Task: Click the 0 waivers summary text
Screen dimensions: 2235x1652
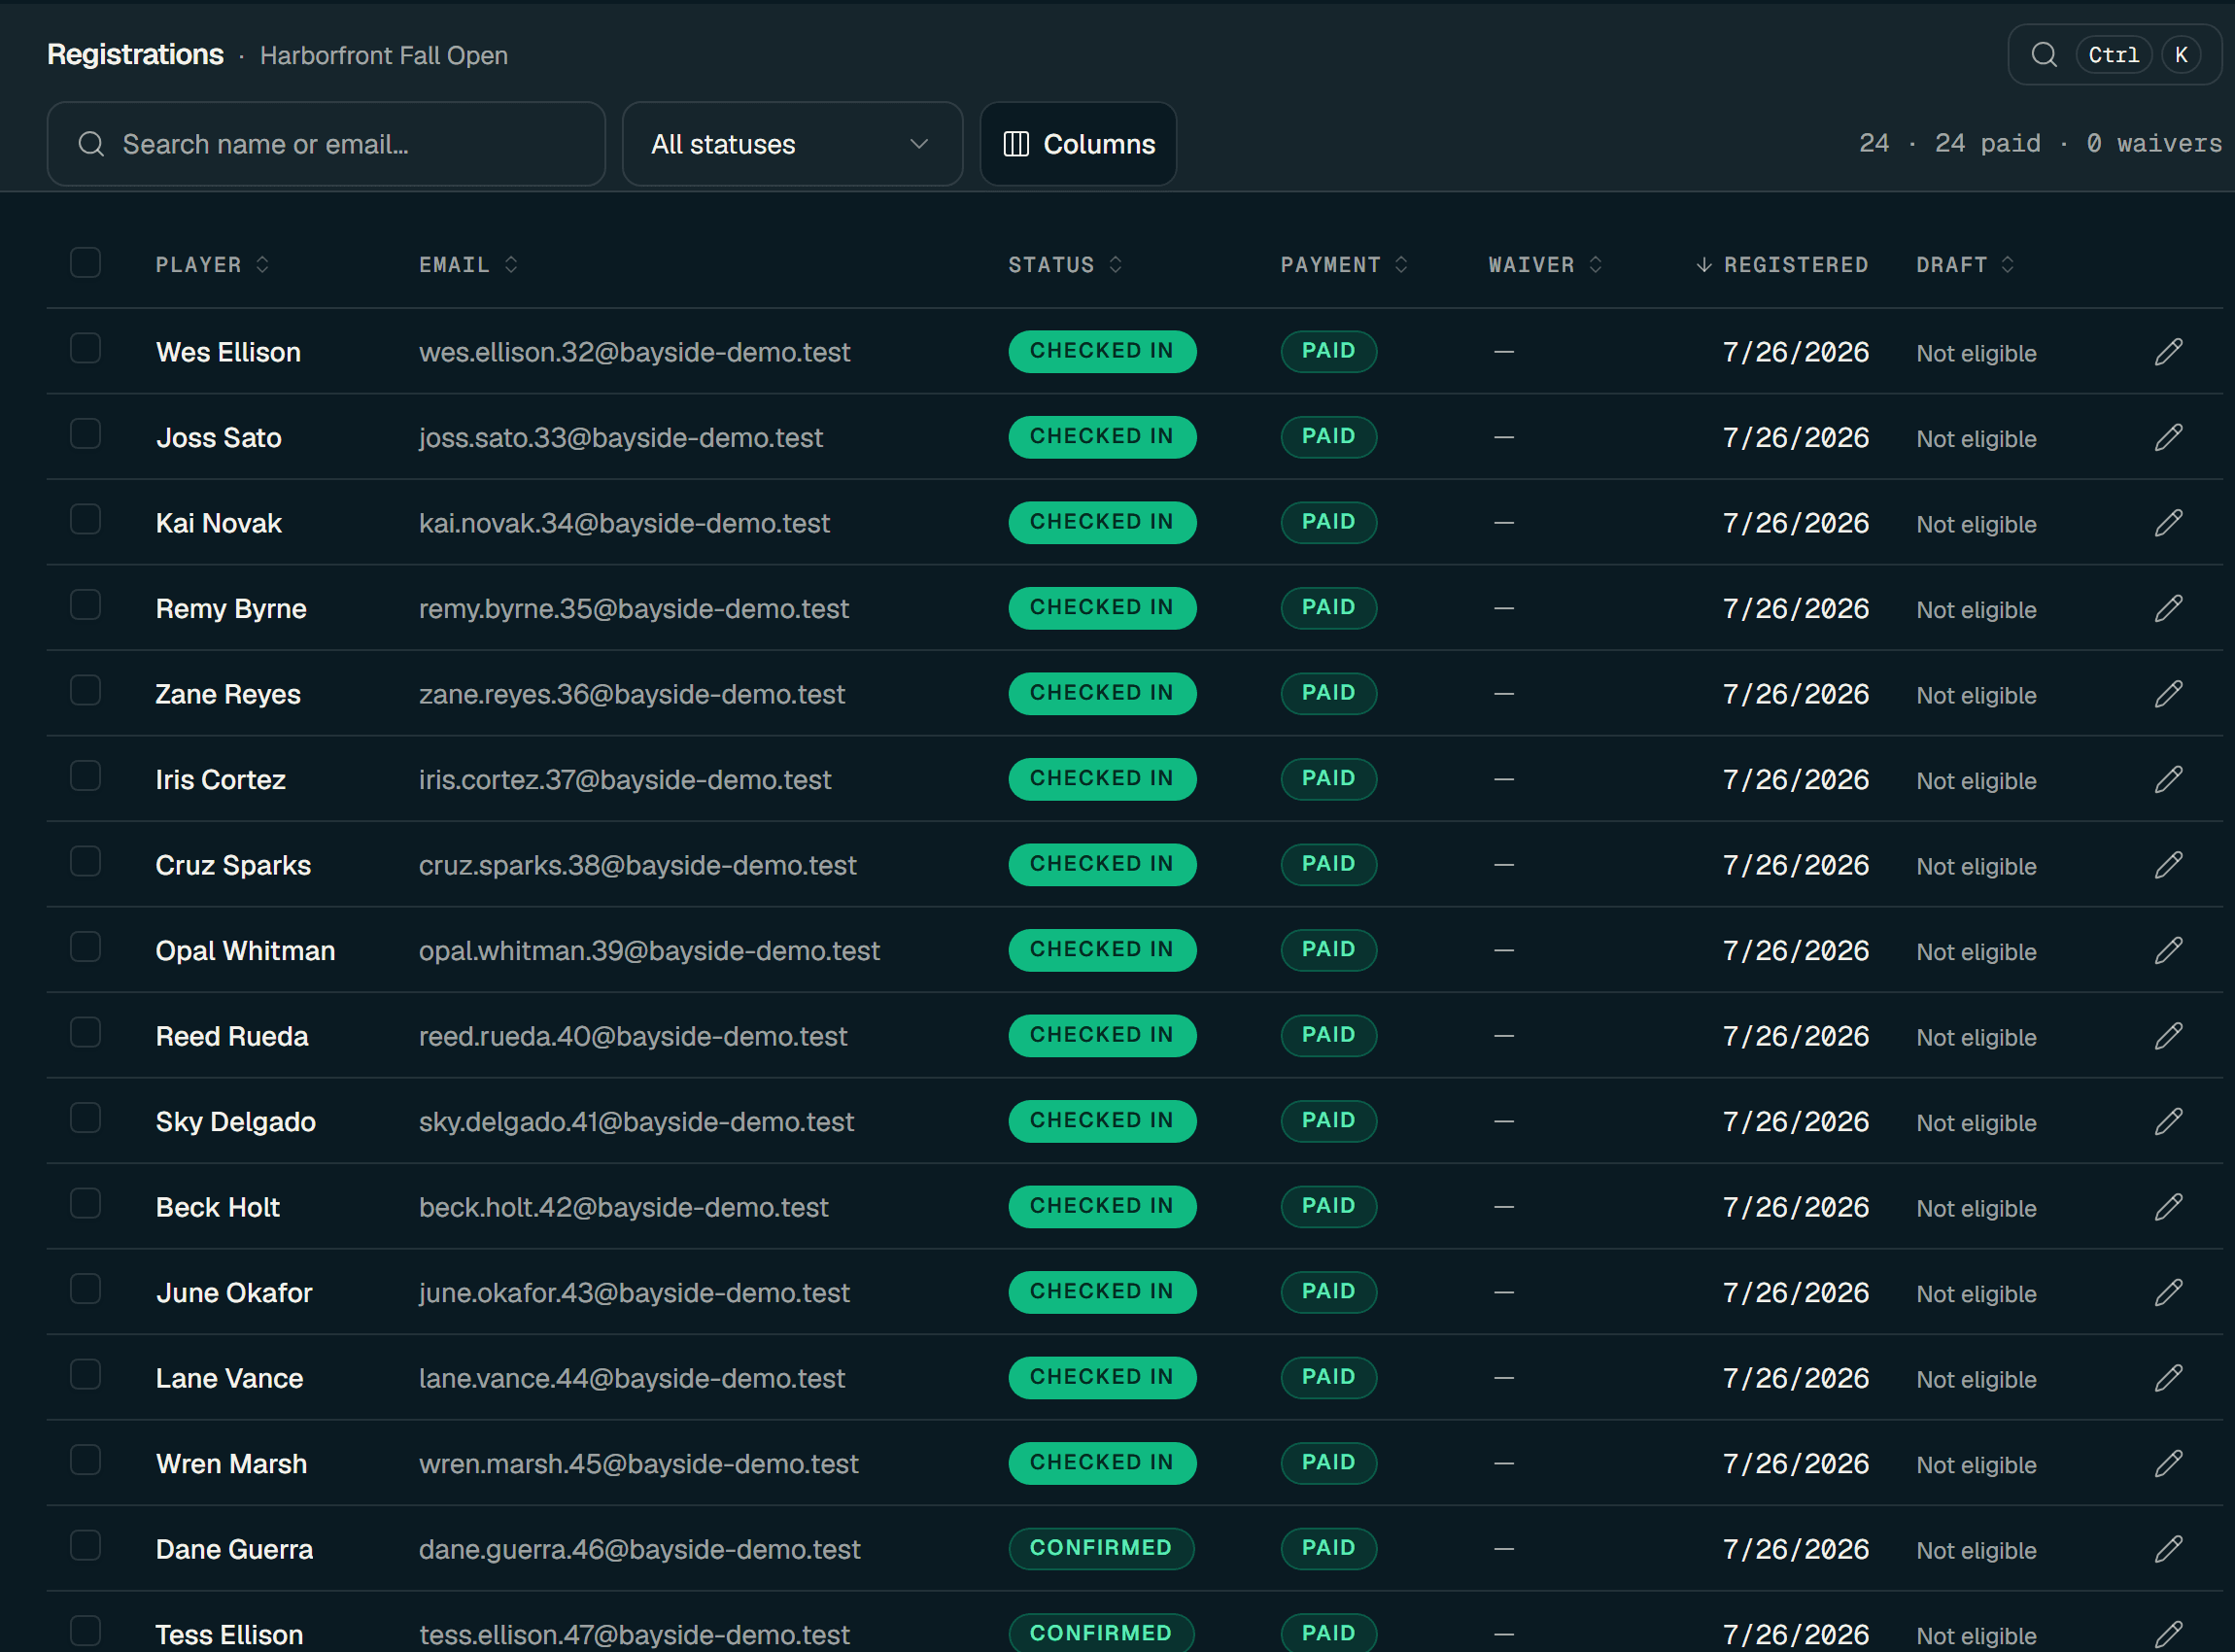Action: click(x=2154, y=144)
